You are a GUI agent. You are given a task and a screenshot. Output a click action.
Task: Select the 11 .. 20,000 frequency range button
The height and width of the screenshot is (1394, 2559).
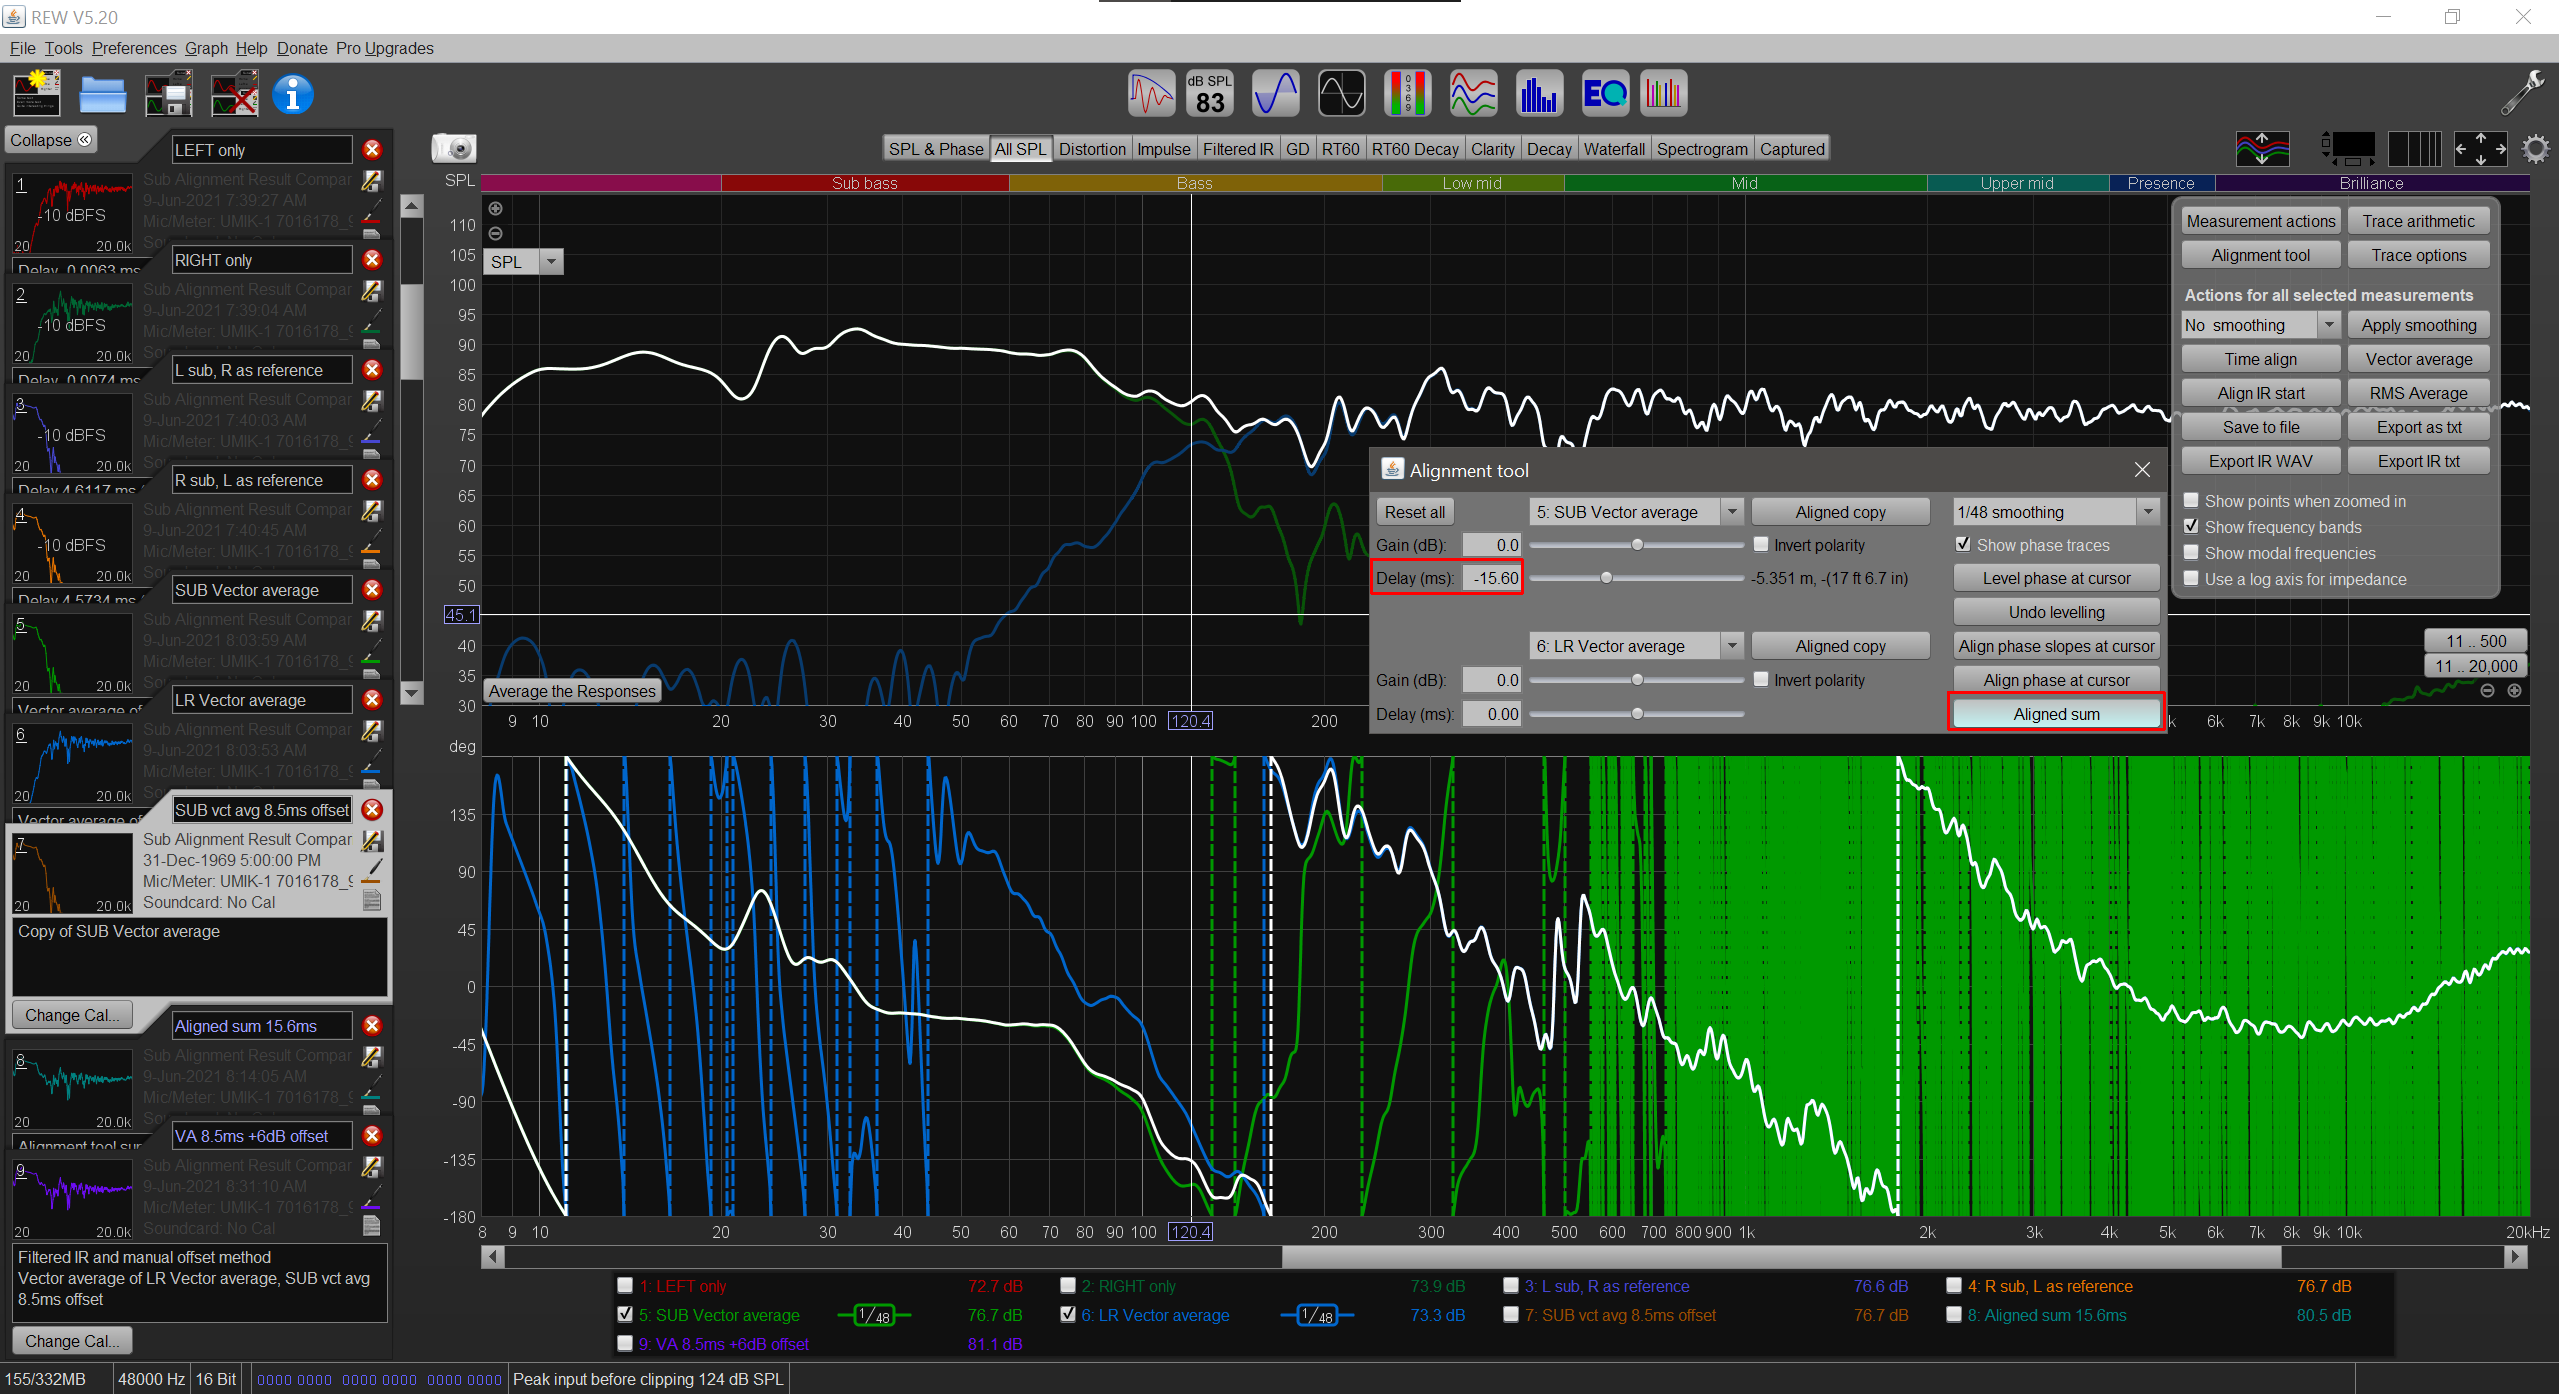[x=2474, y=665]
